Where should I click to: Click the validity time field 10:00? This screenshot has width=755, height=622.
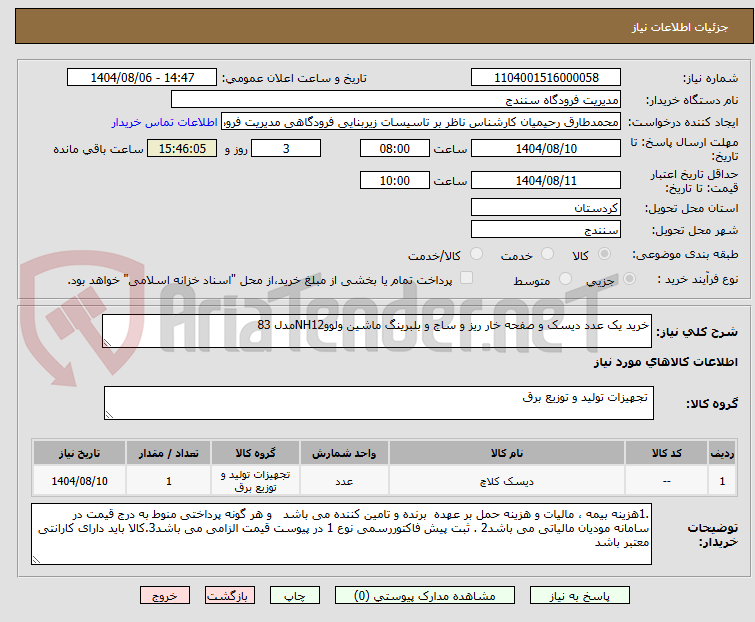[x=394, y=181]
